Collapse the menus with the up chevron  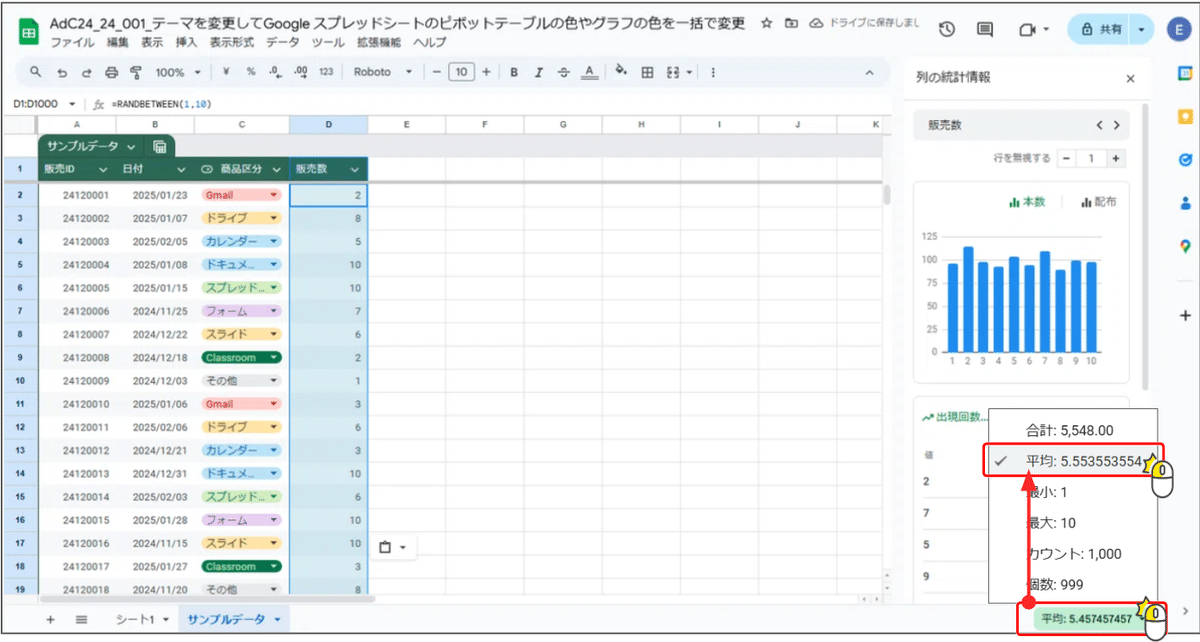[870, 72]
